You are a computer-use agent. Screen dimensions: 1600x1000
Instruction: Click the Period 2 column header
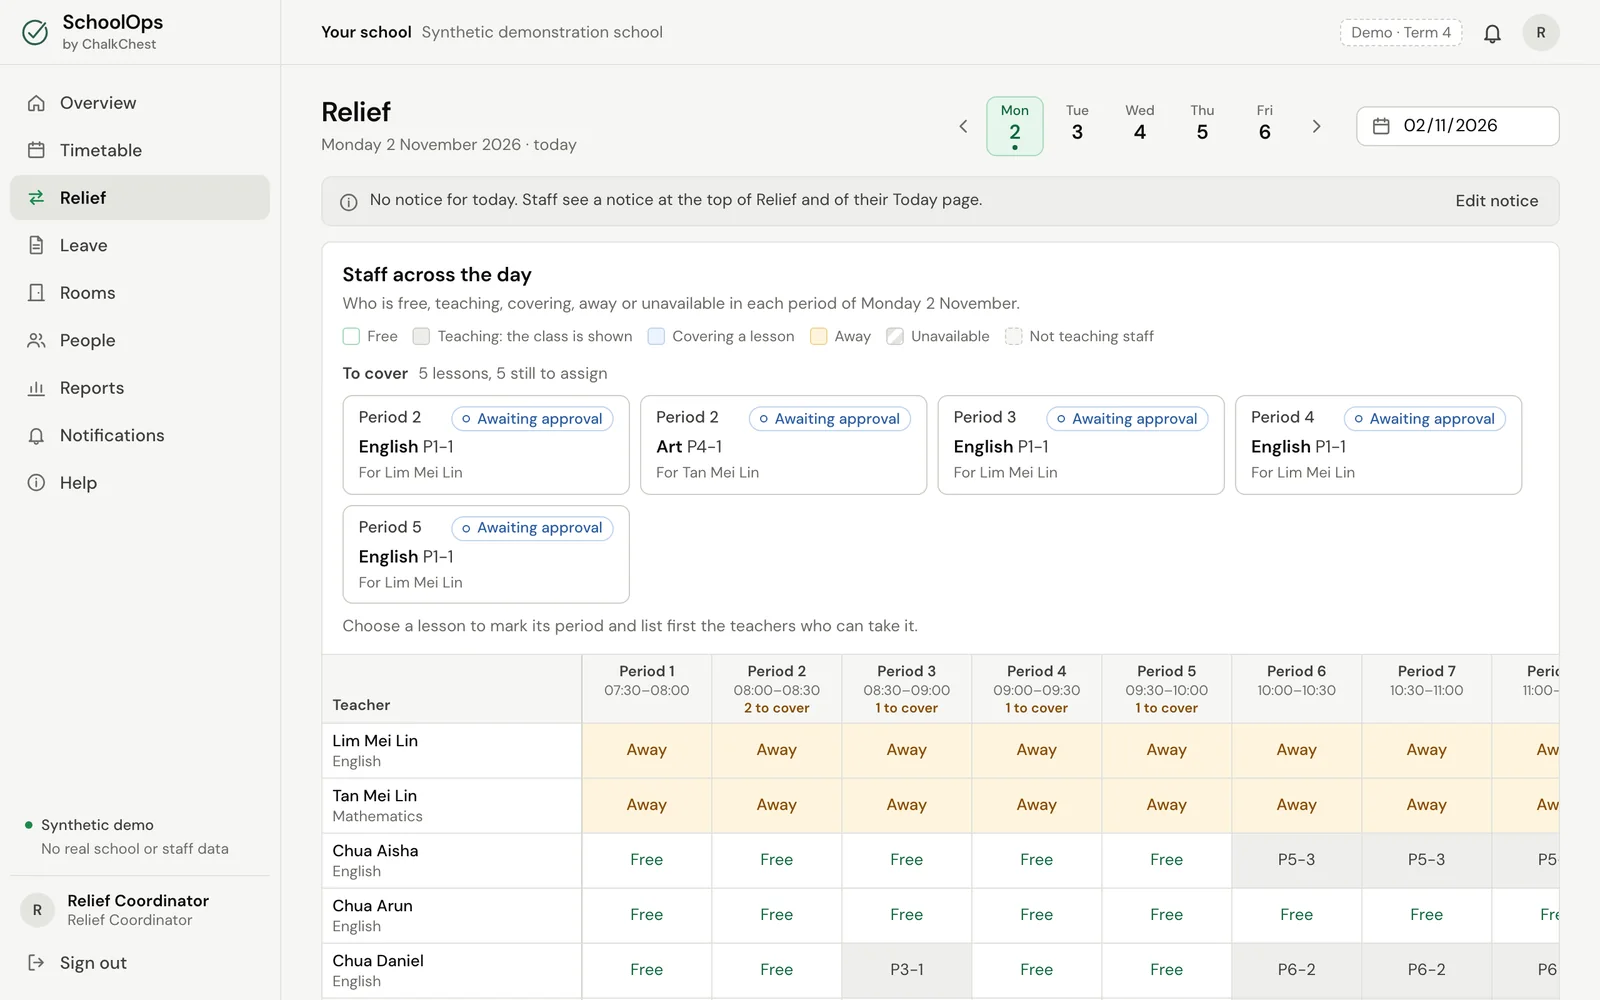click(x=777, y=689)
